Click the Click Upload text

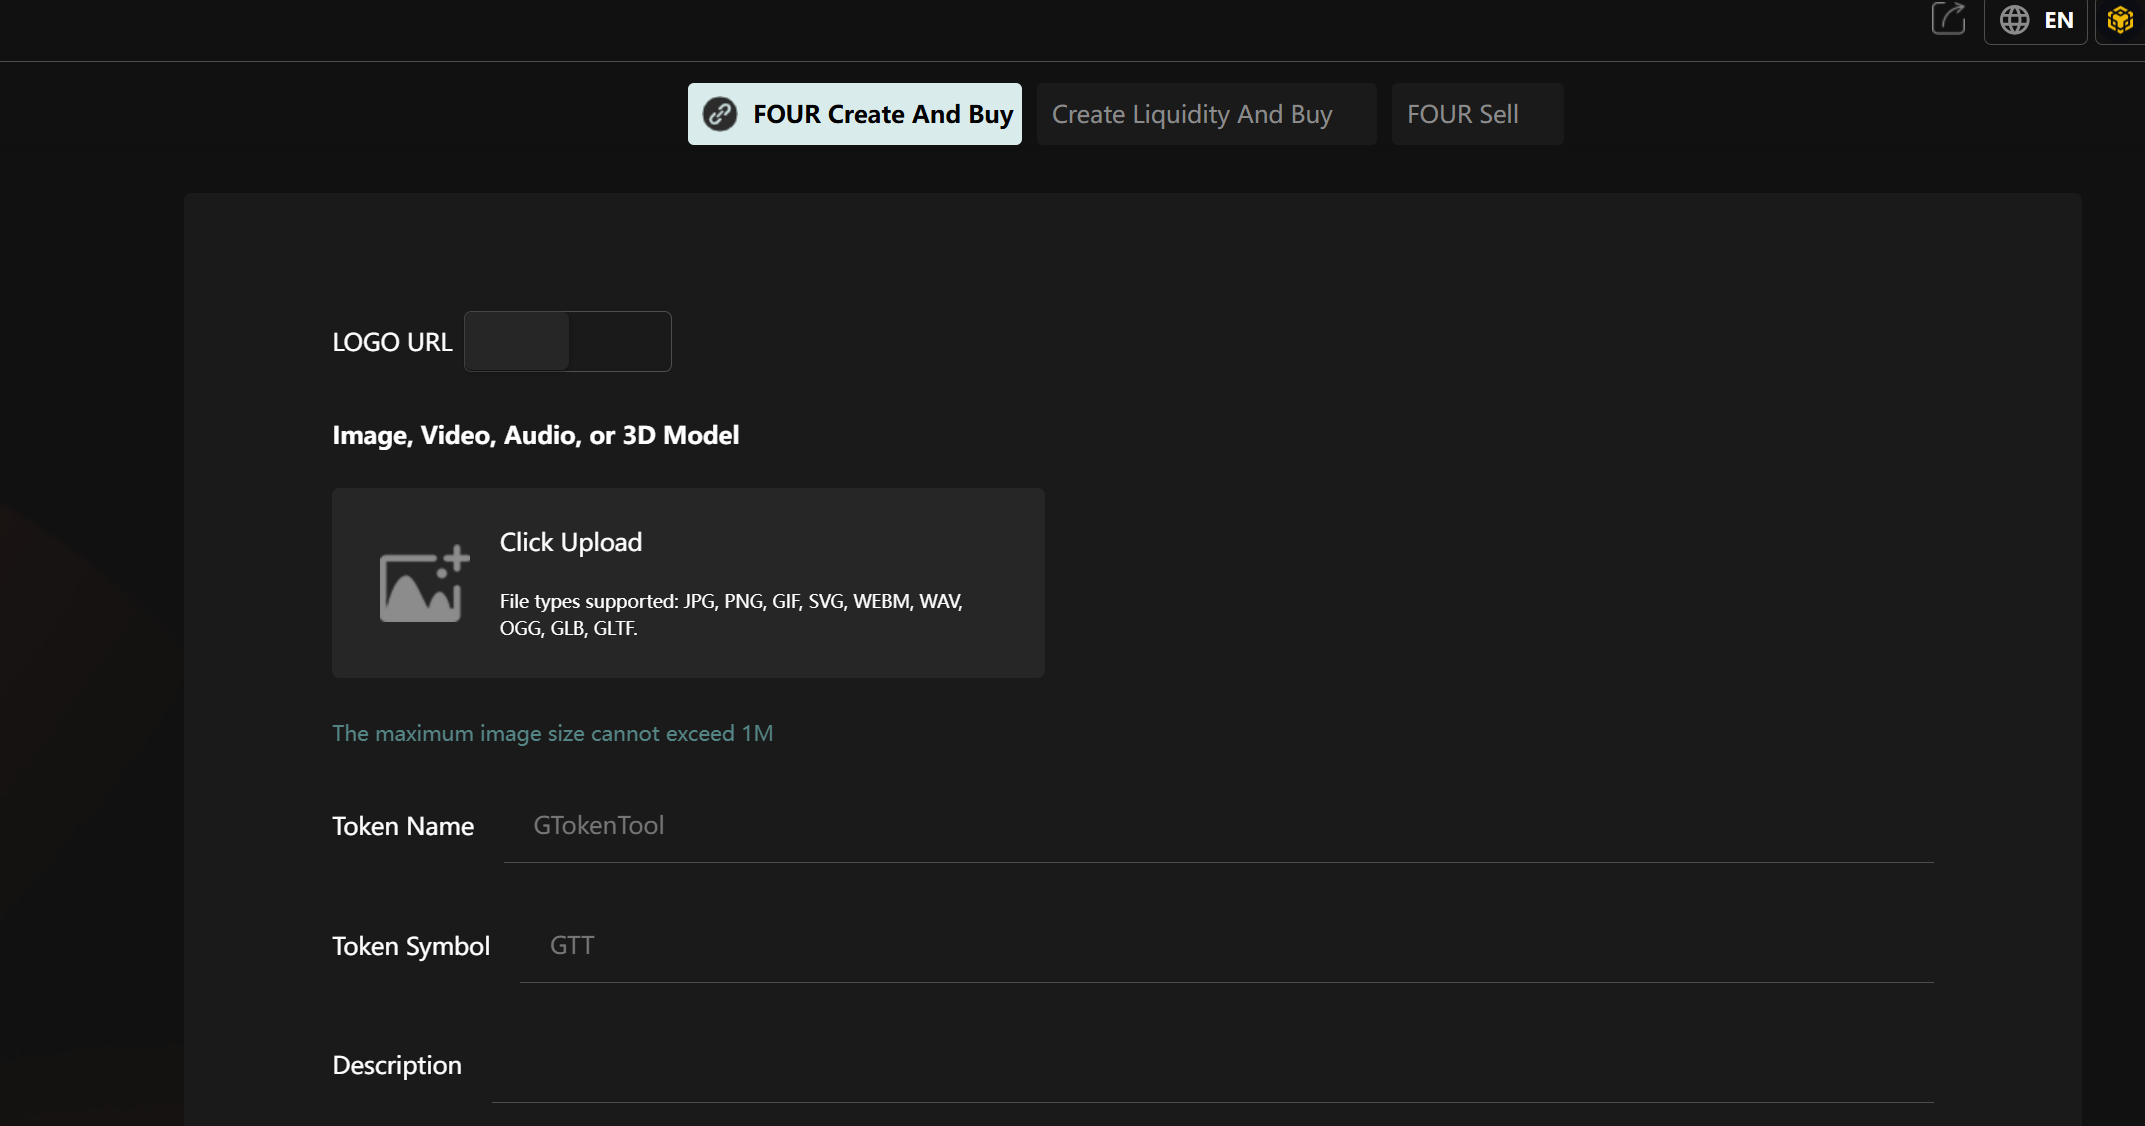coord(570,542)
